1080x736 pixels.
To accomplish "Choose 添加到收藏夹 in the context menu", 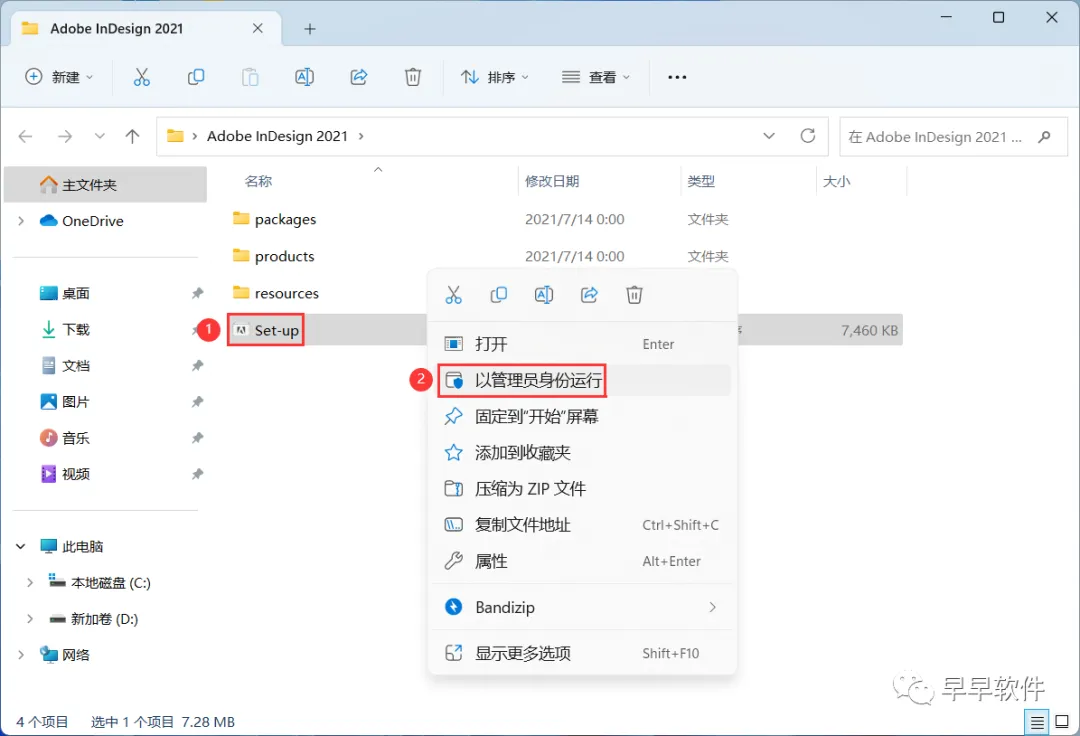I will pyautogui.click(x=582, y=452).
